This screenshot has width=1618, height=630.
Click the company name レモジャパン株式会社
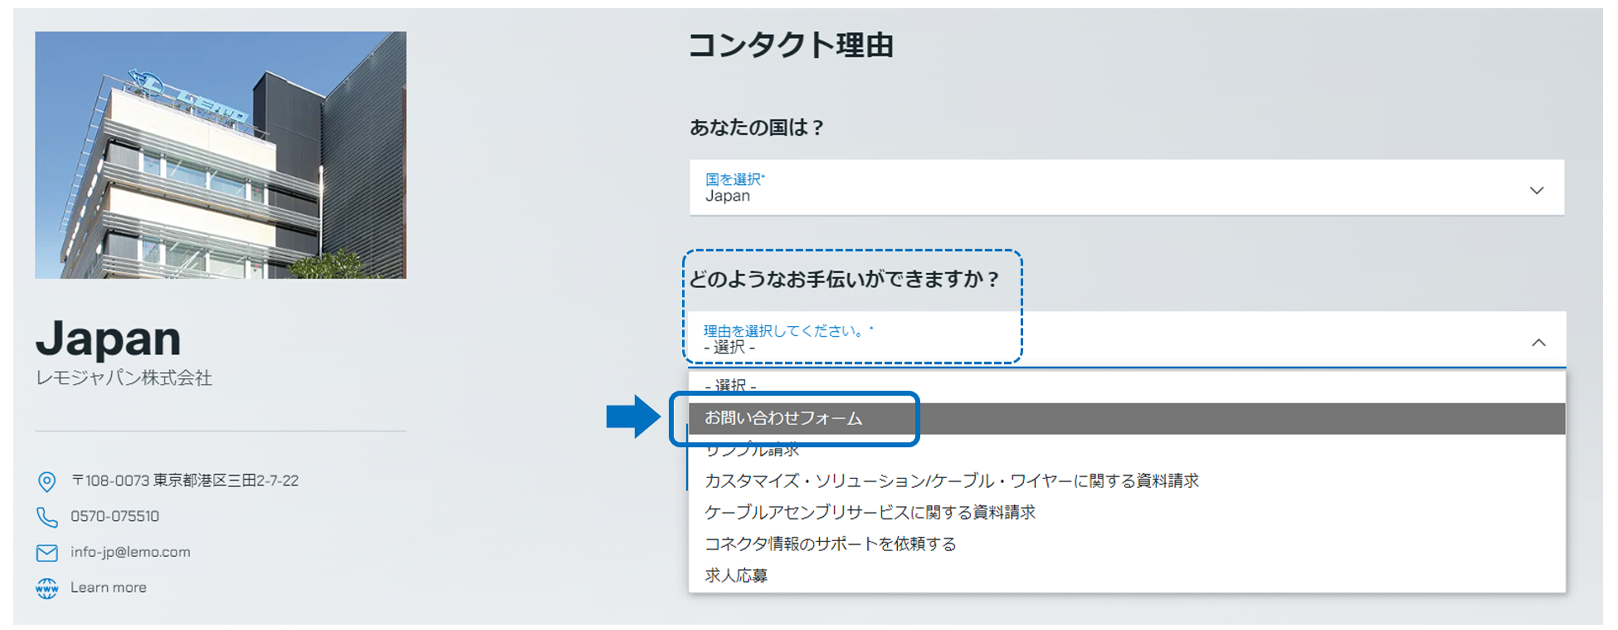124,378
